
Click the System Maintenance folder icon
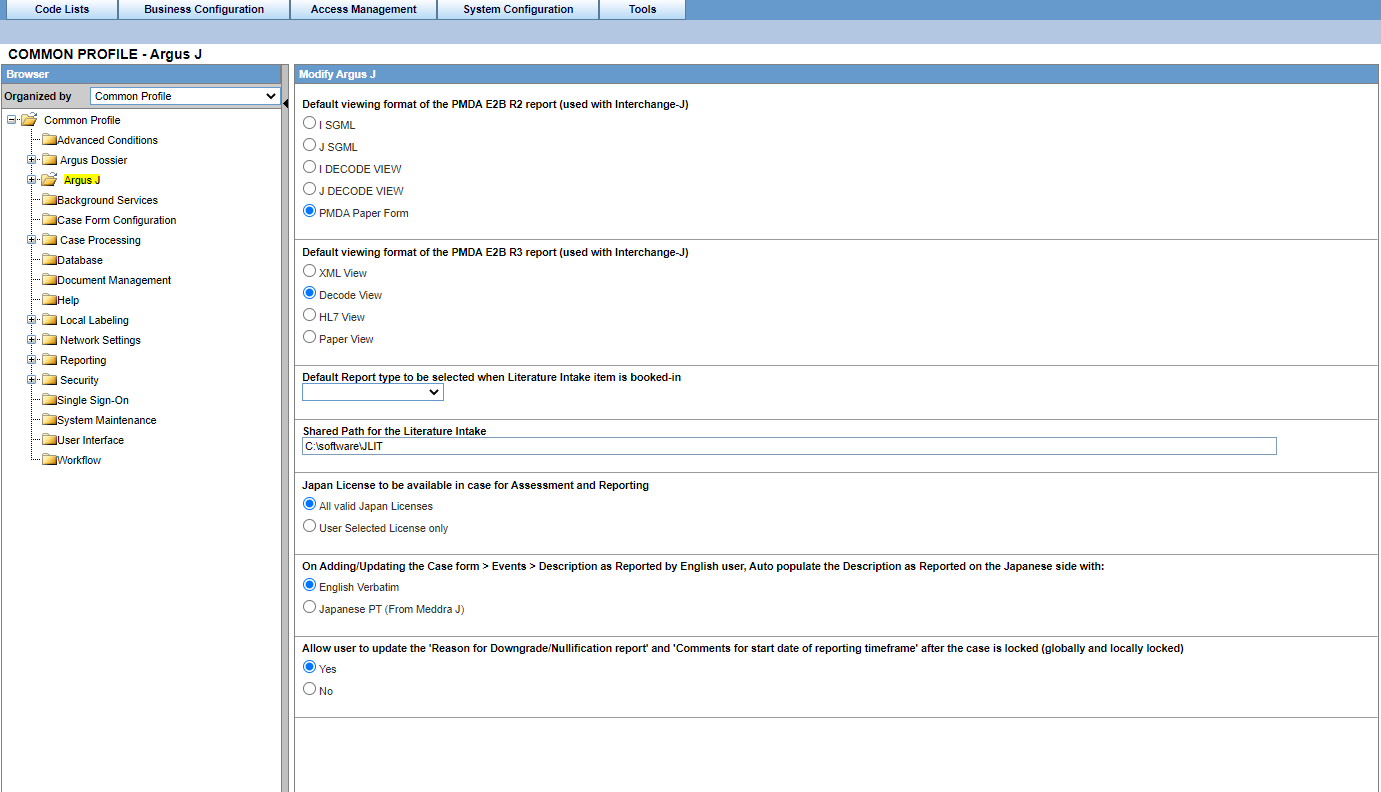tap(49, 420)
